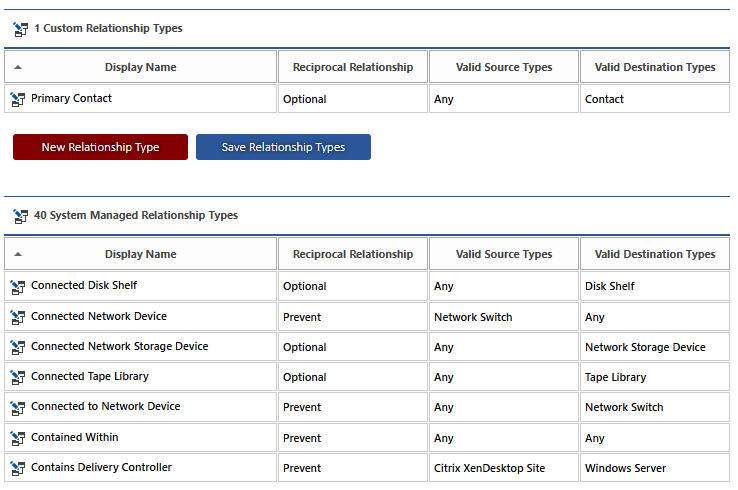This screenshot has height=490, width=738.
Task: Click the Custom Relationship Types section icon
Action: pos(20,29)
